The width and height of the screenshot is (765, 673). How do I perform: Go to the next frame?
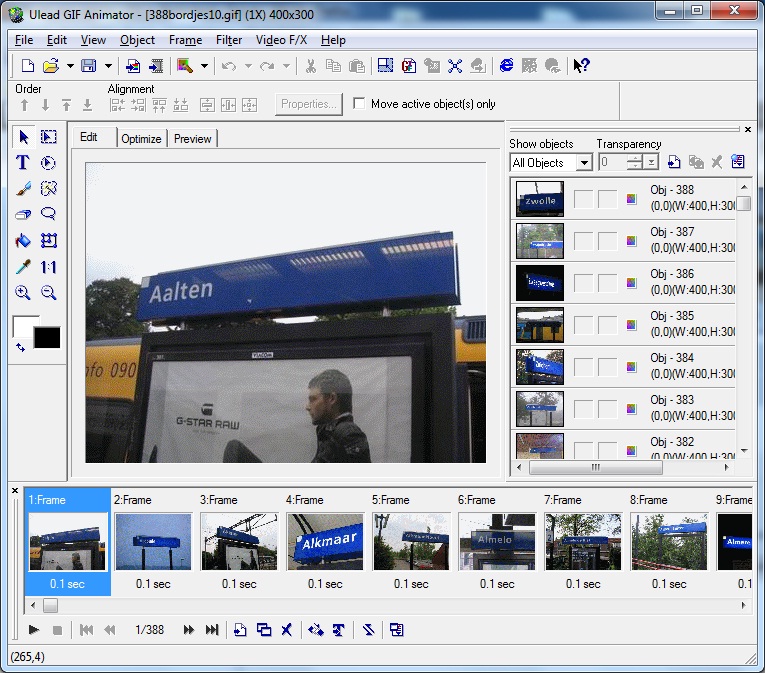[x=189, y=630]
